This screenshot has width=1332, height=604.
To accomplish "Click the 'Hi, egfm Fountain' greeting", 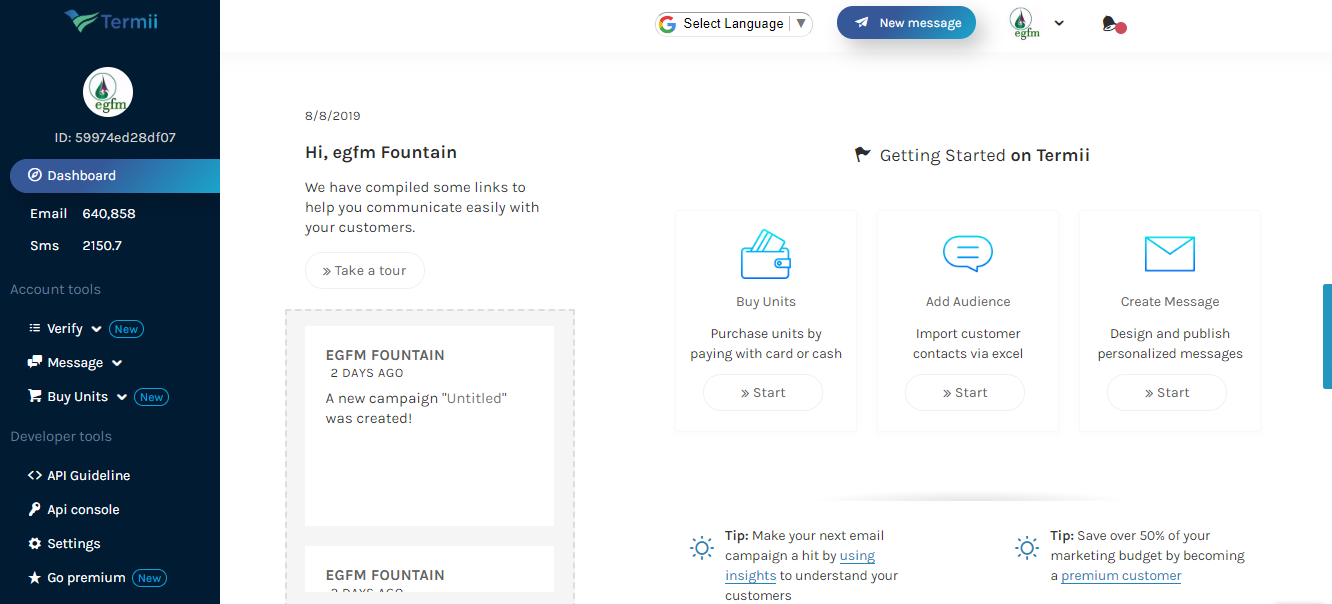I will click(381, 153).
